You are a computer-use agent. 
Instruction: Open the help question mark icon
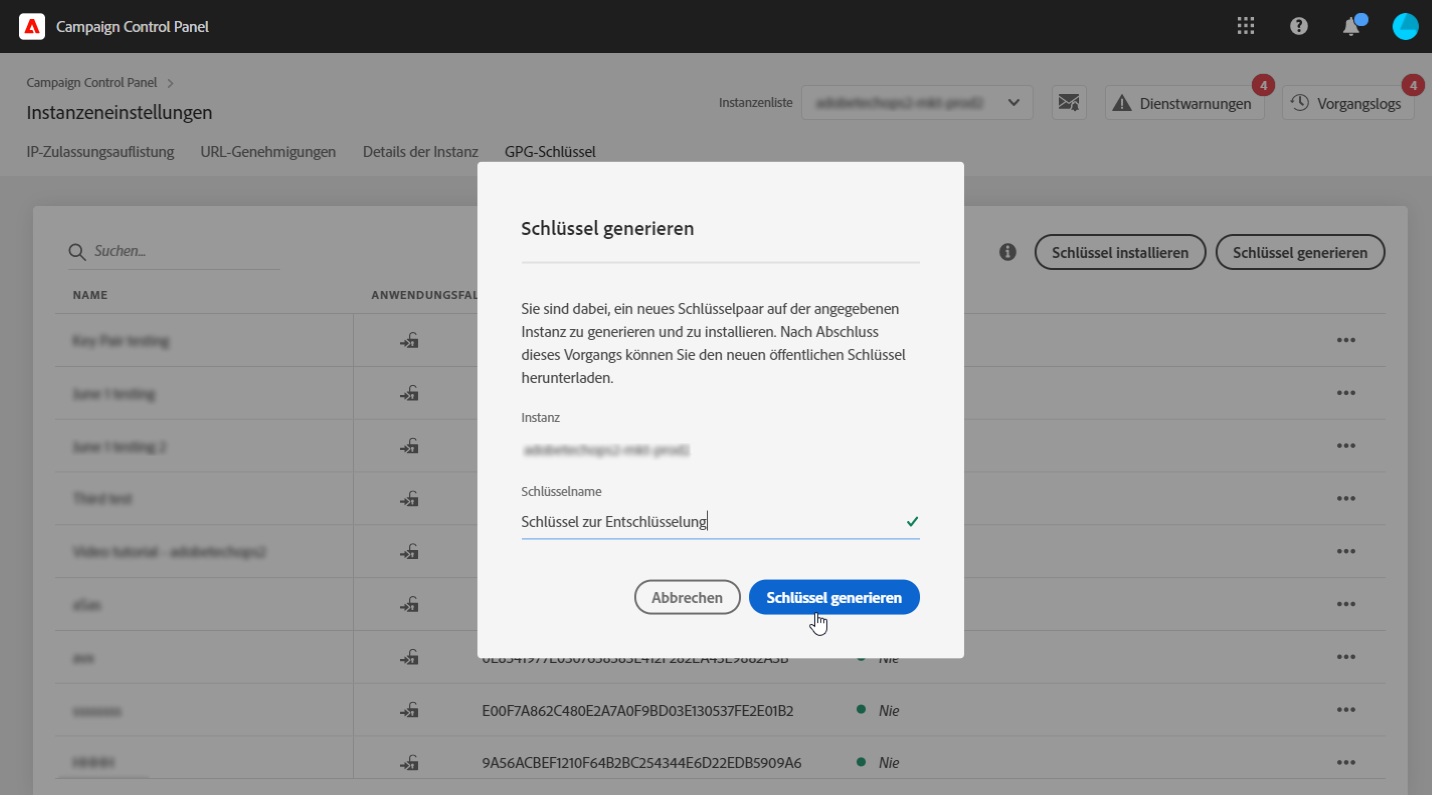tap(1299, 27)
